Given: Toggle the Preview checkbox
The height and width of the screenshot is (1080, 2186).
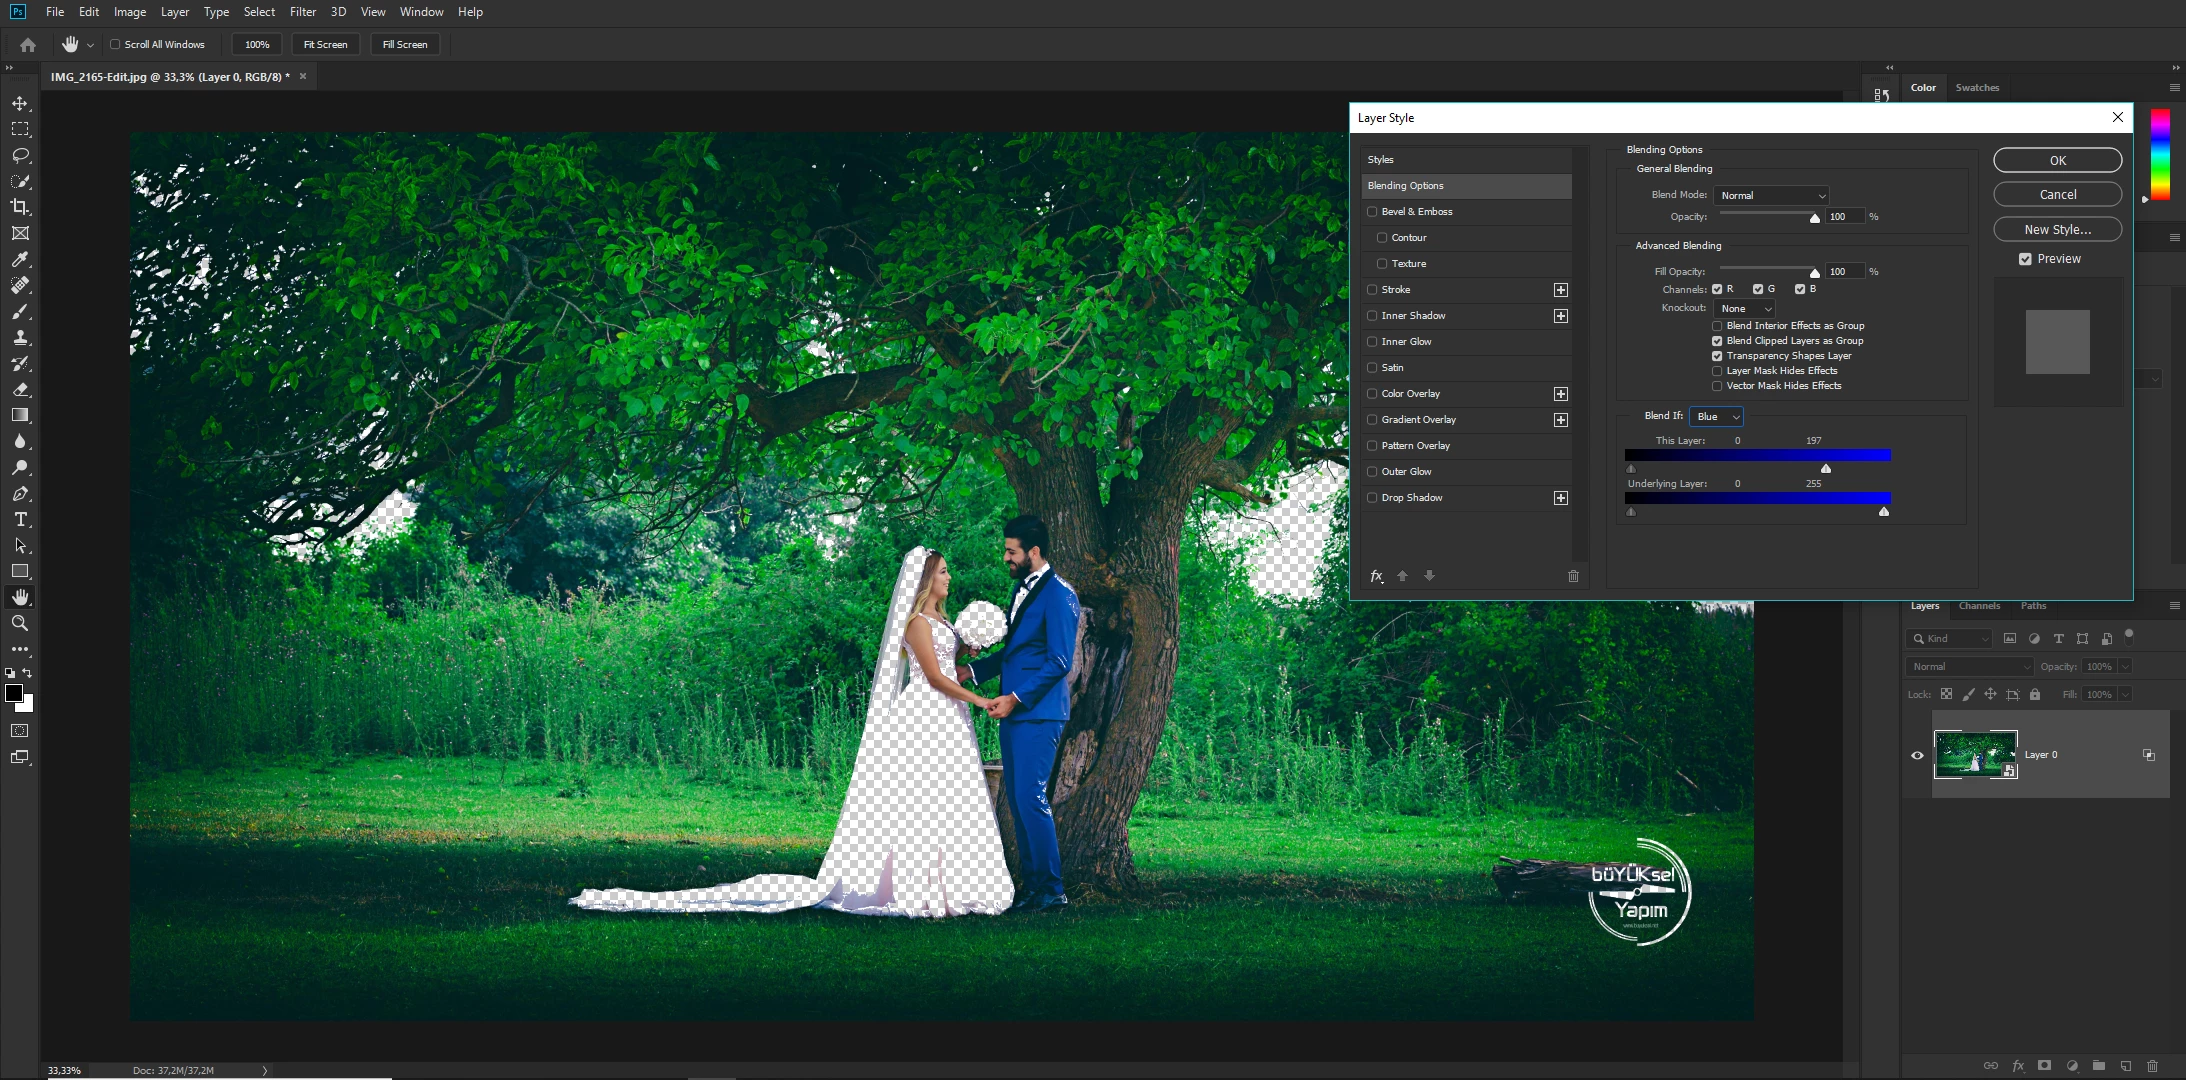Looking at the screenshot, I should [2025, 259].
